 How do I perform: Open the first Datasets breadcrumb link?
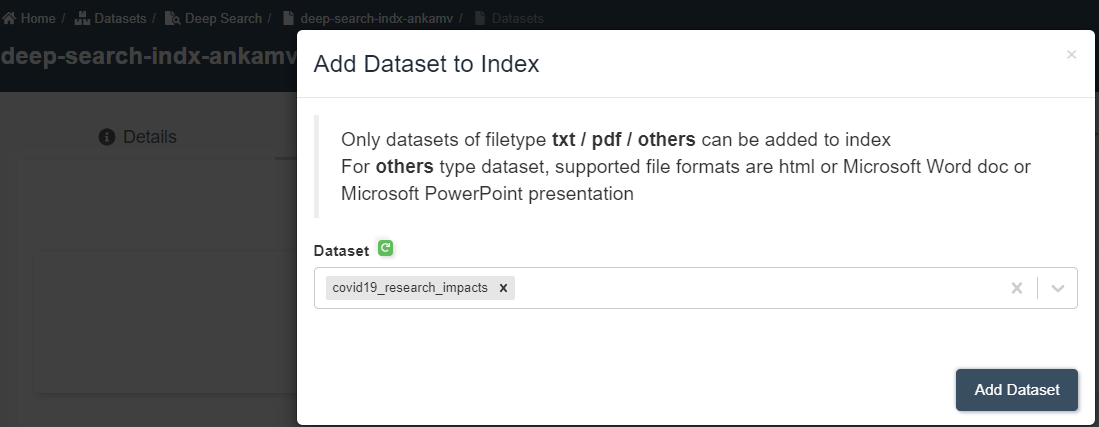(120, 18)
